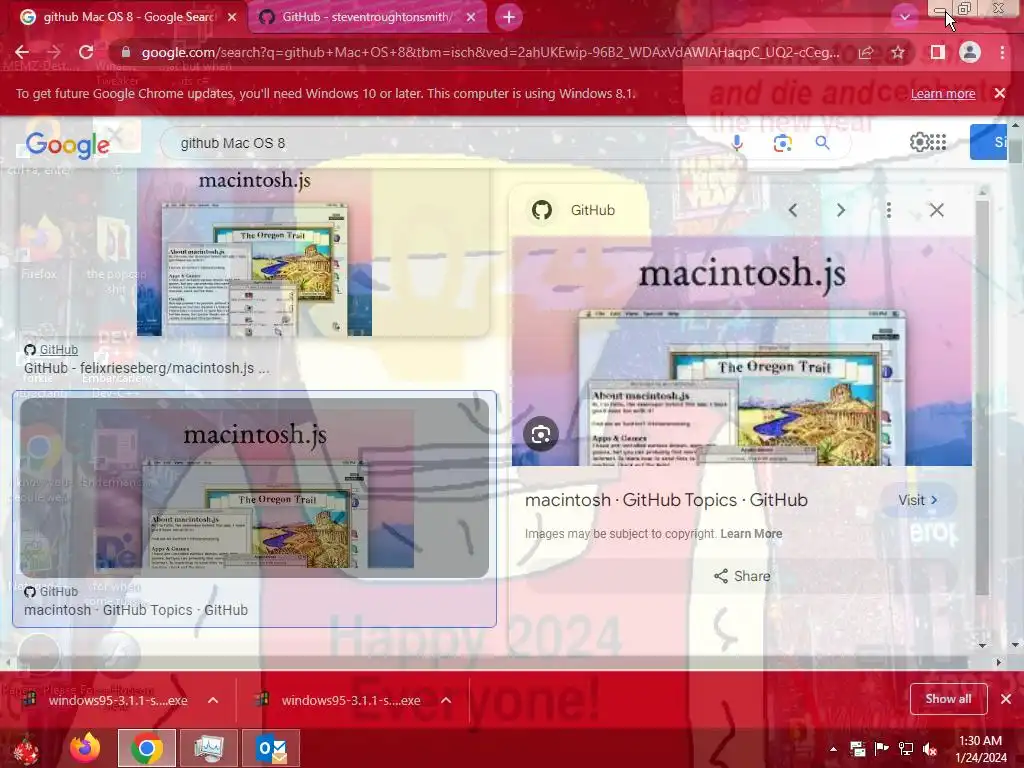
Task: Open Google quick settings gear
Action: pyautogui.click(x=920, y=142)
